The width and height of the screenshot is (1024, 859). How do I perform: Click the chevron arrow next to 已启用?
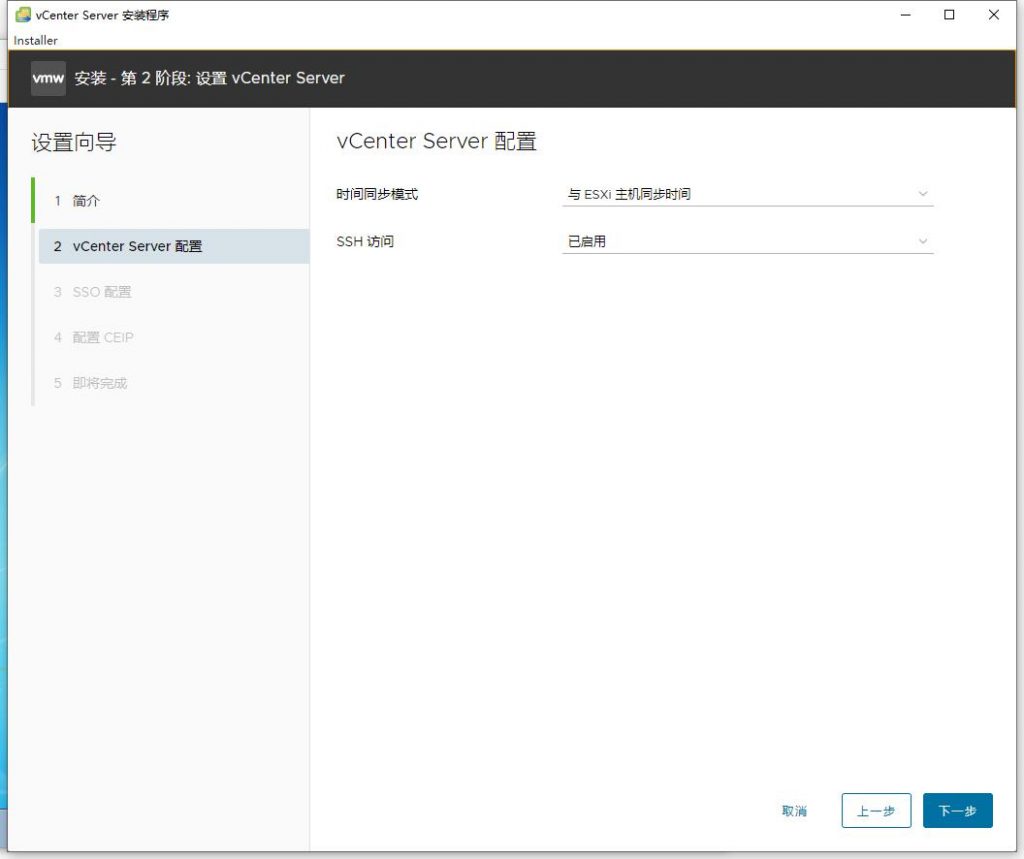(x=923, y=241)
